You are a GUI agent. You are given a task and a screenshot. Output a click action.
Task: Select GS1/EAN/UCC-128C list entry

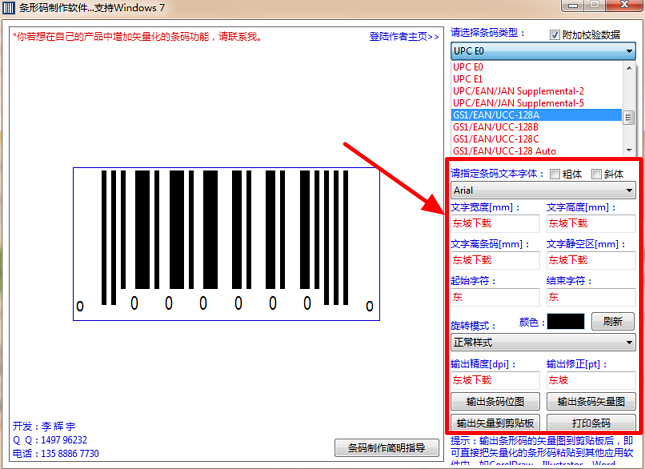537,139
